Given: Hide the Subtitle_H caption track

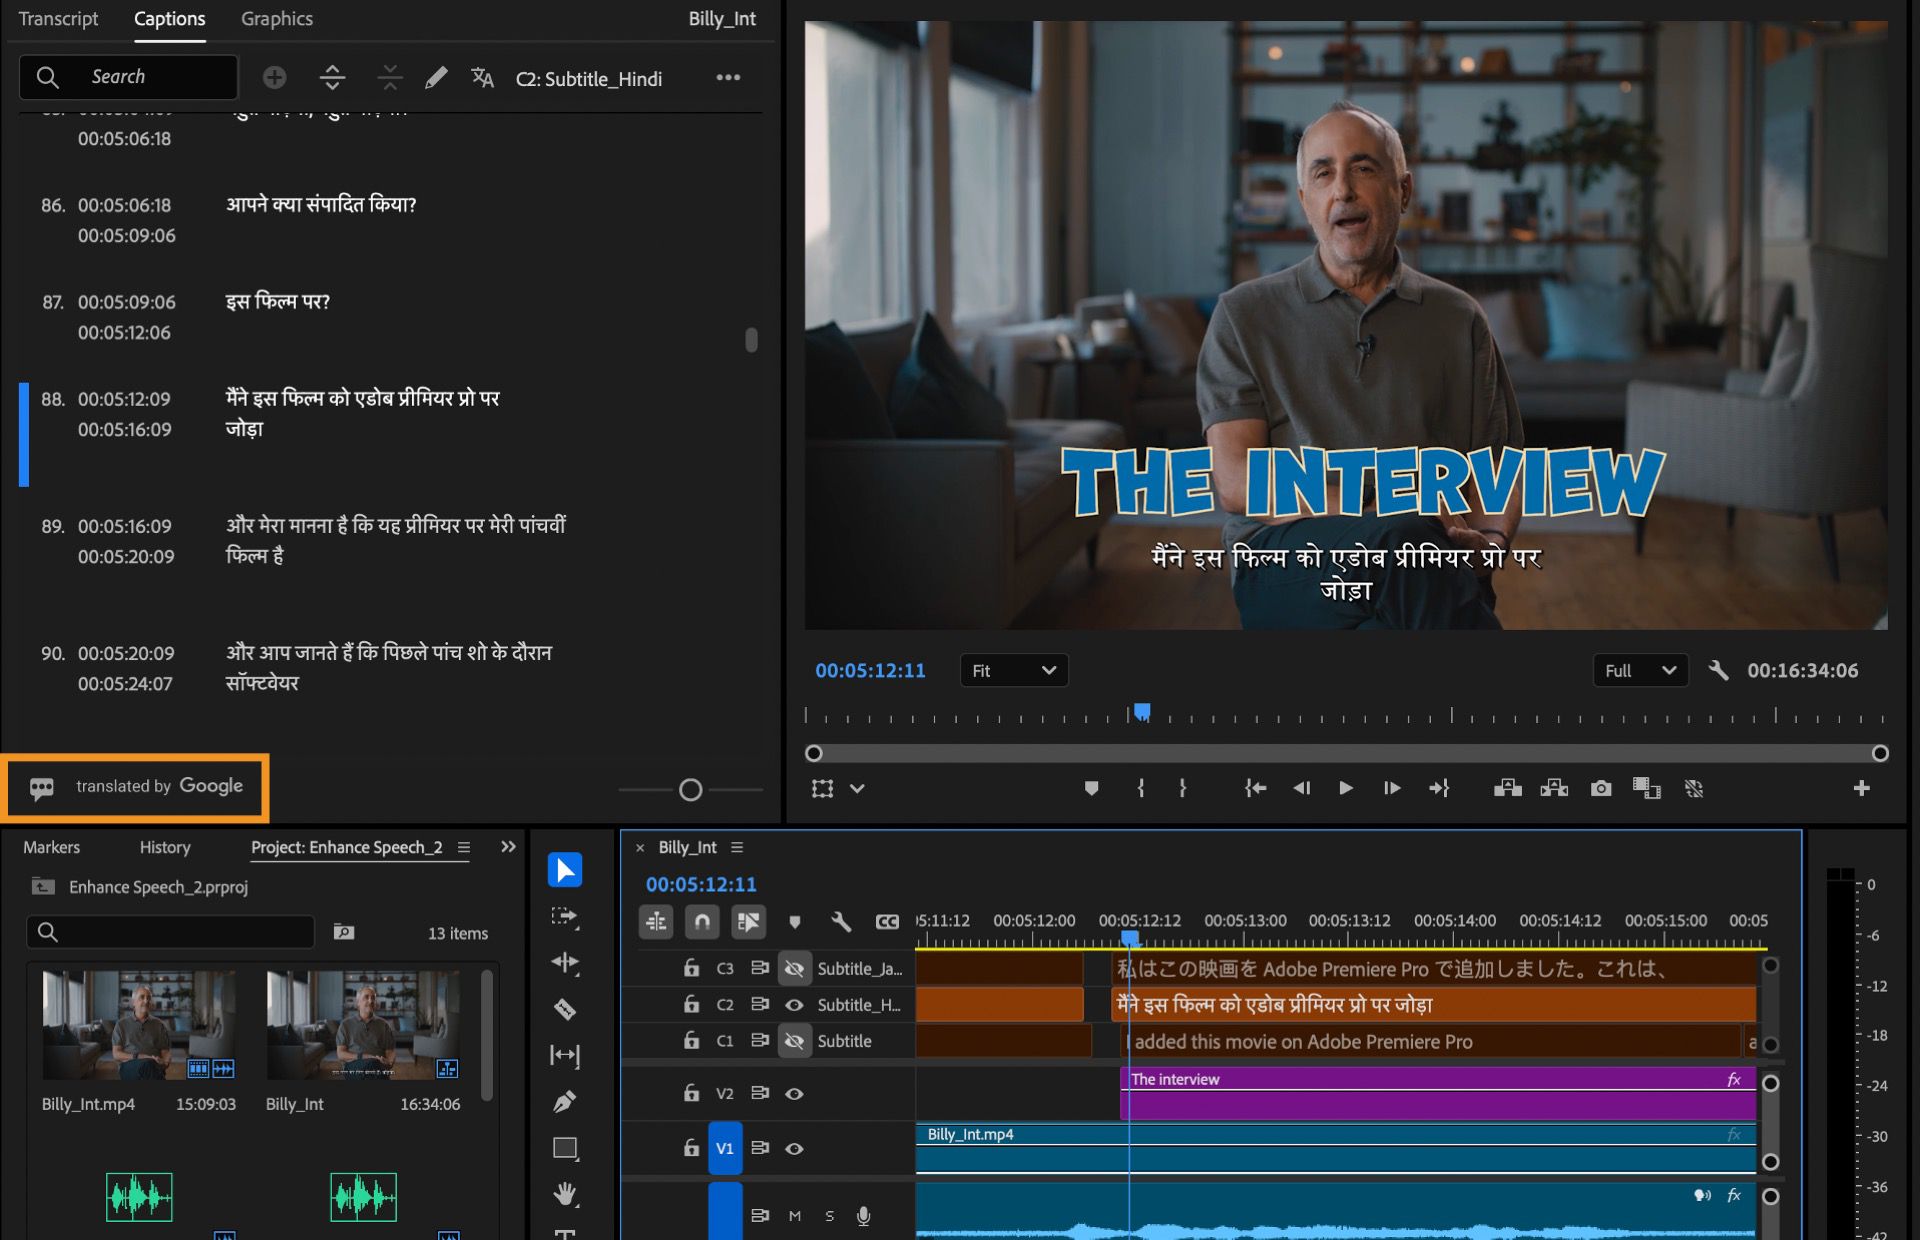Looking at the screenshot, I should coord(794,1005).
